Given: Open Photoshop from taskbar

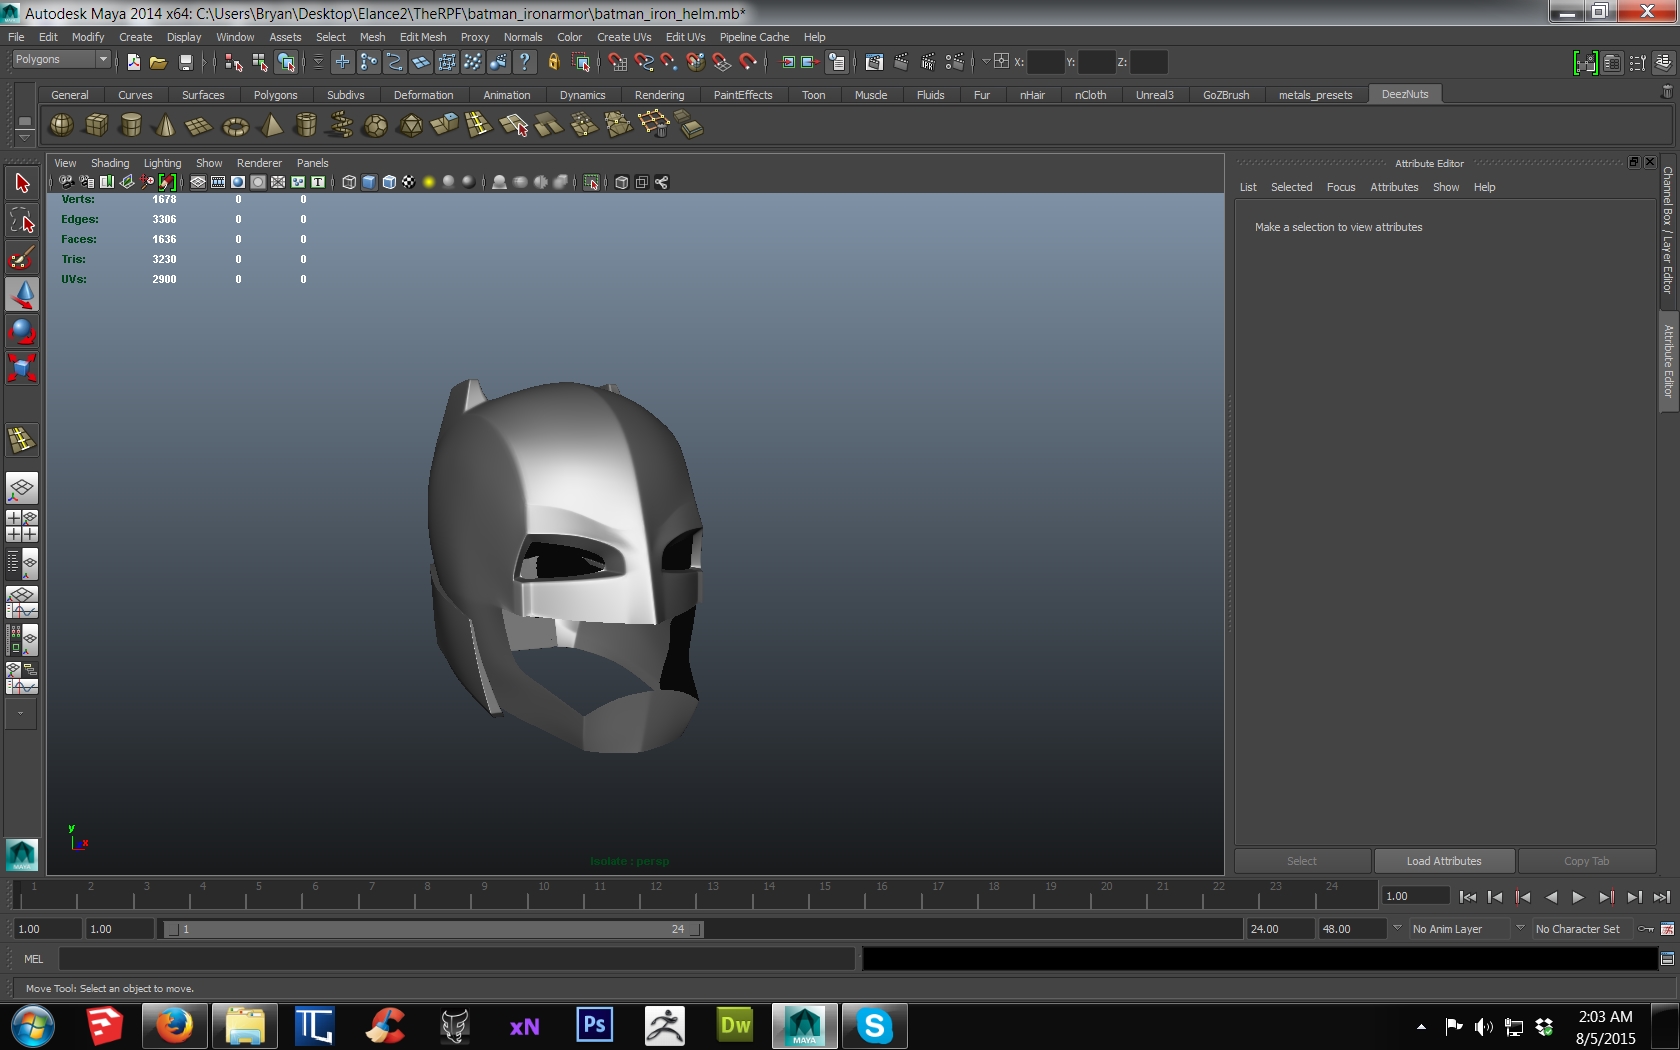Looking at the screenshot, I should [595, 1026].
